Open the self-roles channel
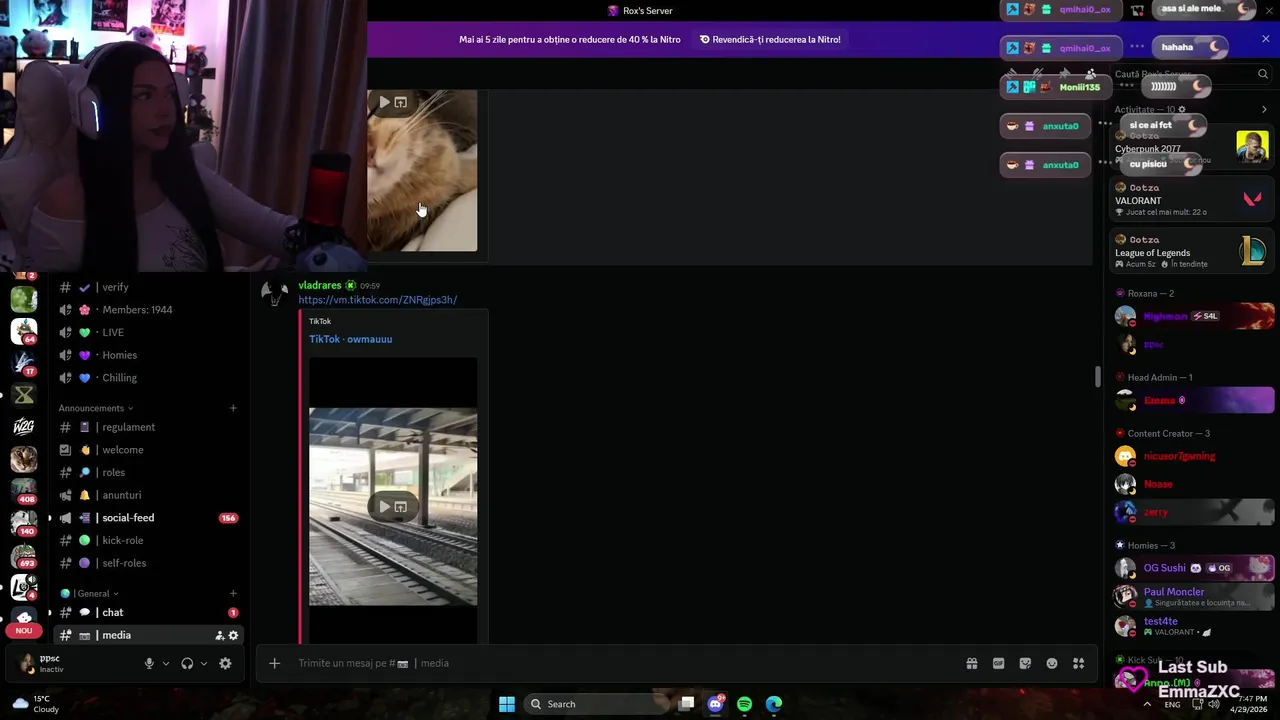 [148, 563]
